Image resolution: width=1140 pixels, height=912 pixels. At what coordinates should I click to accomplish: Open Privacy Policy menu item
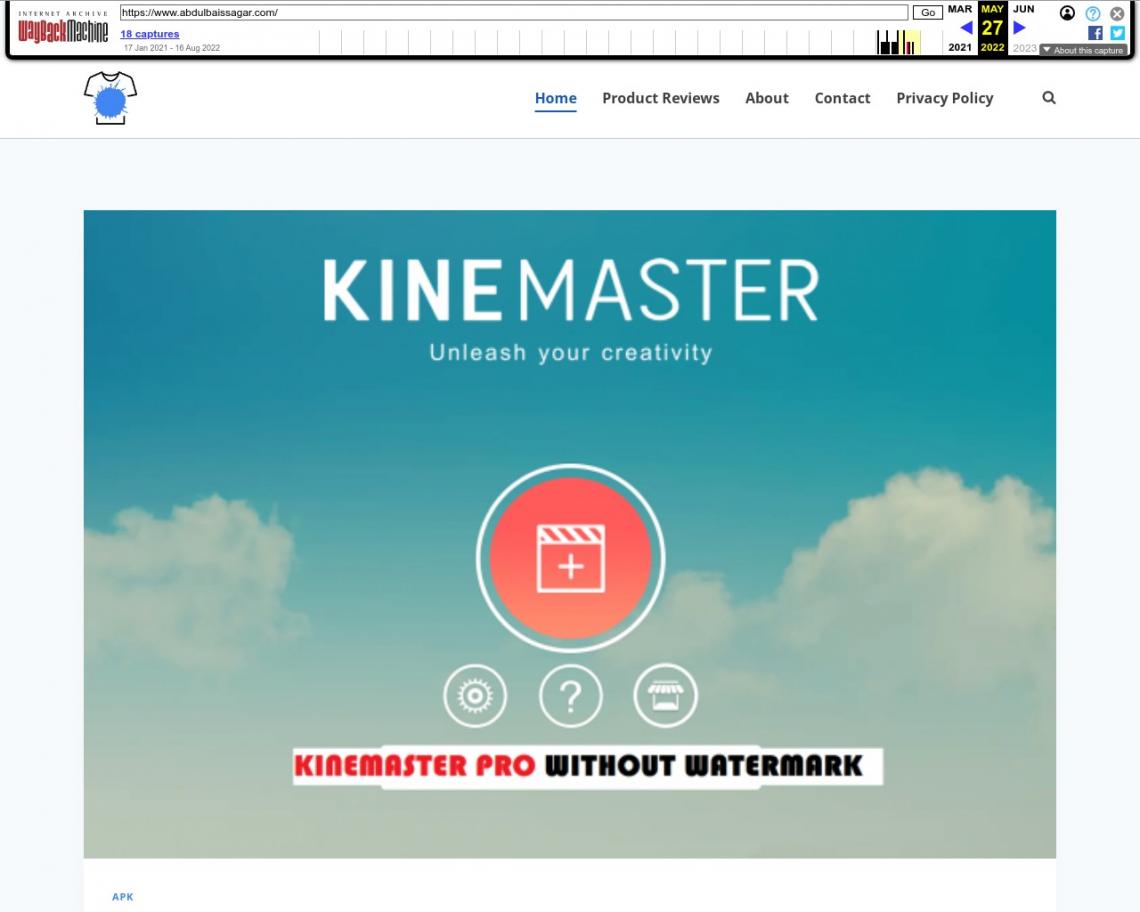tap(944, 98)
